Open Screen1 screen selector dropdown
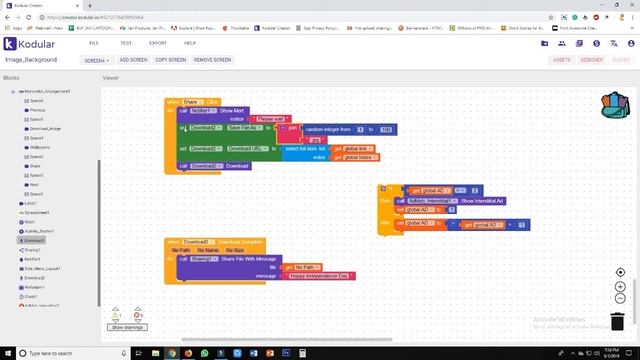The height and width of the screenshot is (360, 640). [x=96, y=60]
